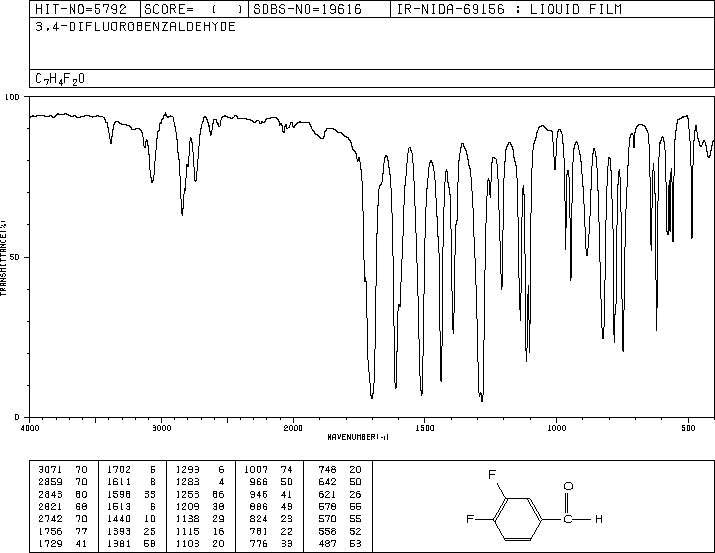Screen dimensions: 715x553
Task: Click peak table entry 1283
Action: 187,482
